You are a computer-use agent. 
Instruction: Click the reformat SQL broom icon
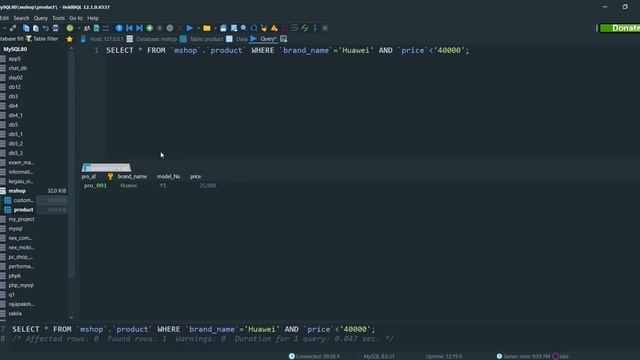click(264, 28)
